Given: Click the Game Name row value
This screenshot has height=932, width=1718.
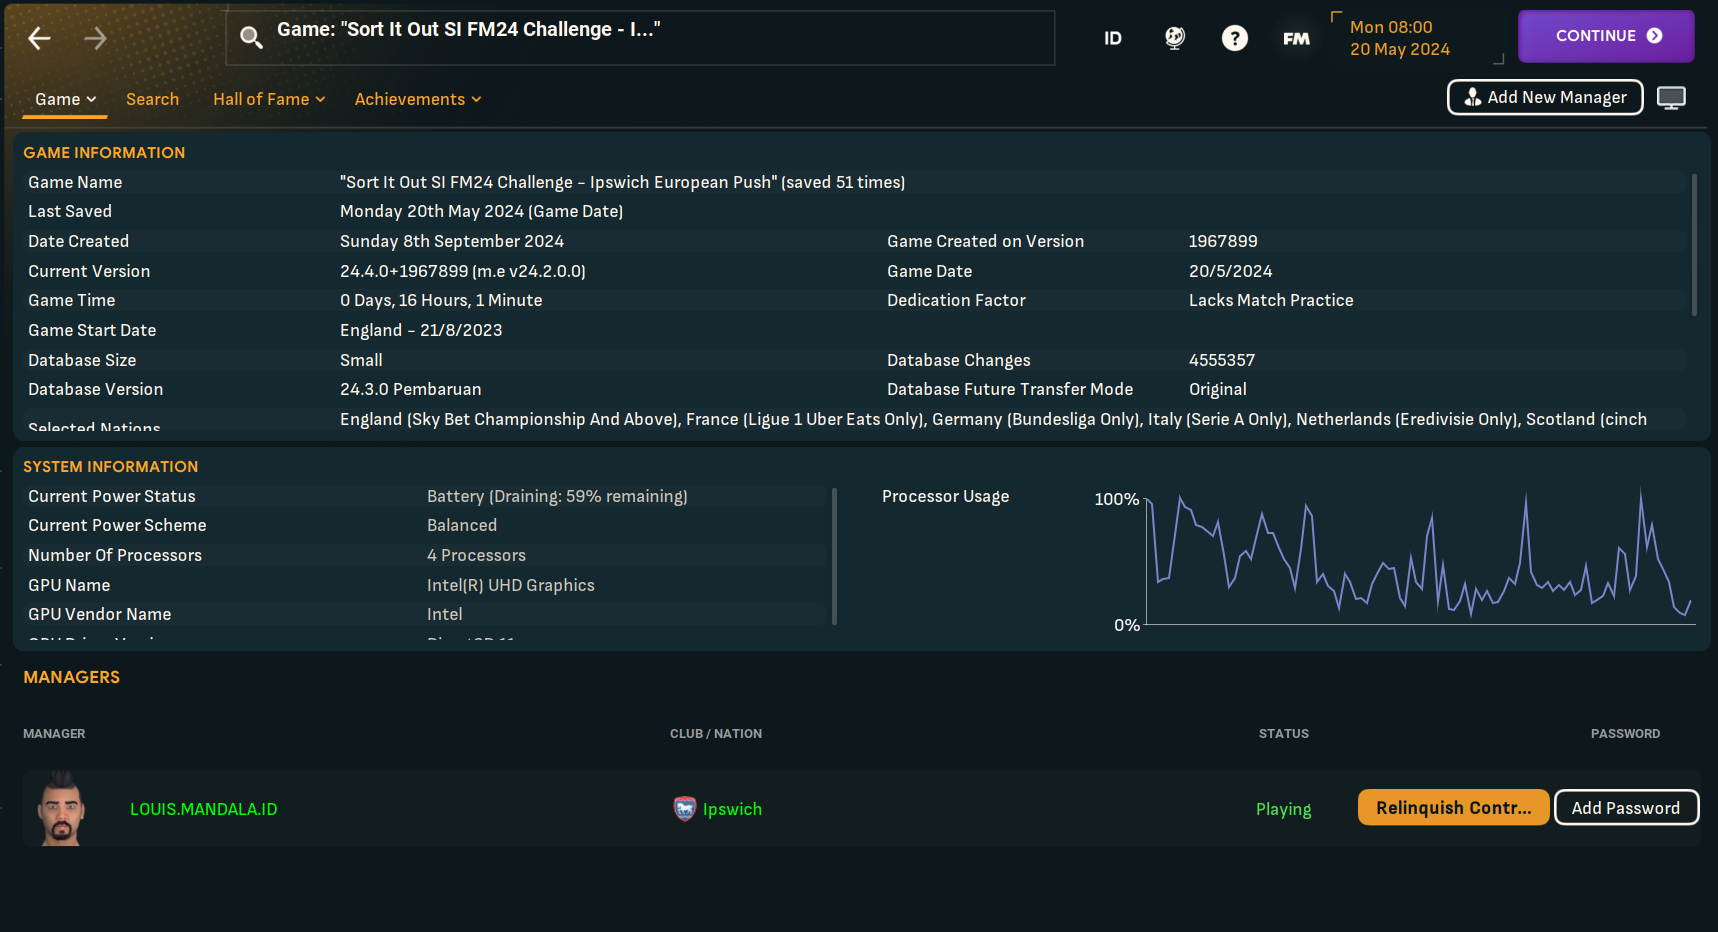Looking at the screenshot, I should coord(622,182).
